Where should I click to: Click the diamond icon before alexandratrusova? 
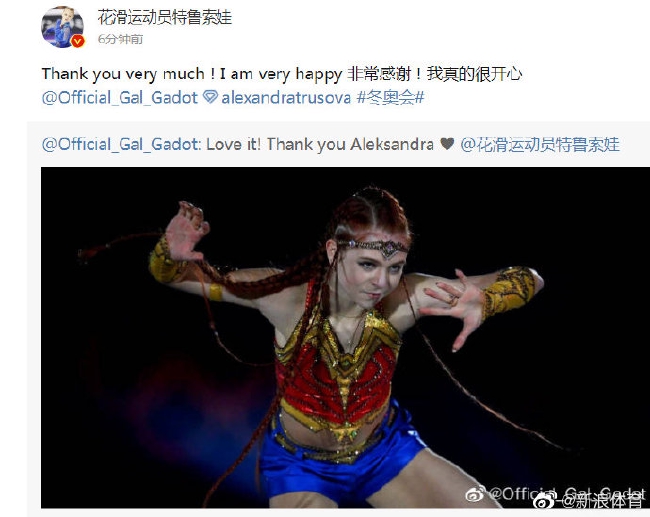[x=210, y=97]
